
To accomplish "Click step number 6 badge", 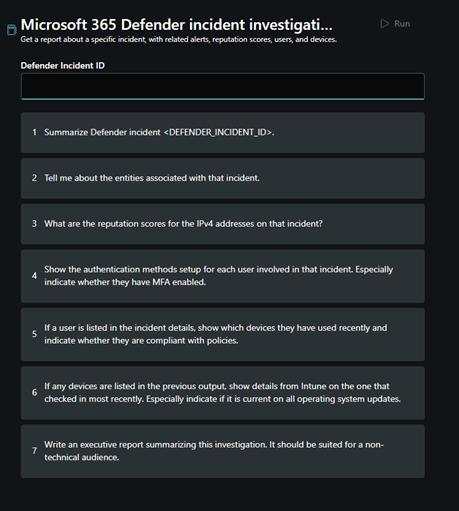I will pyautogui.click(x=34, y=392).
